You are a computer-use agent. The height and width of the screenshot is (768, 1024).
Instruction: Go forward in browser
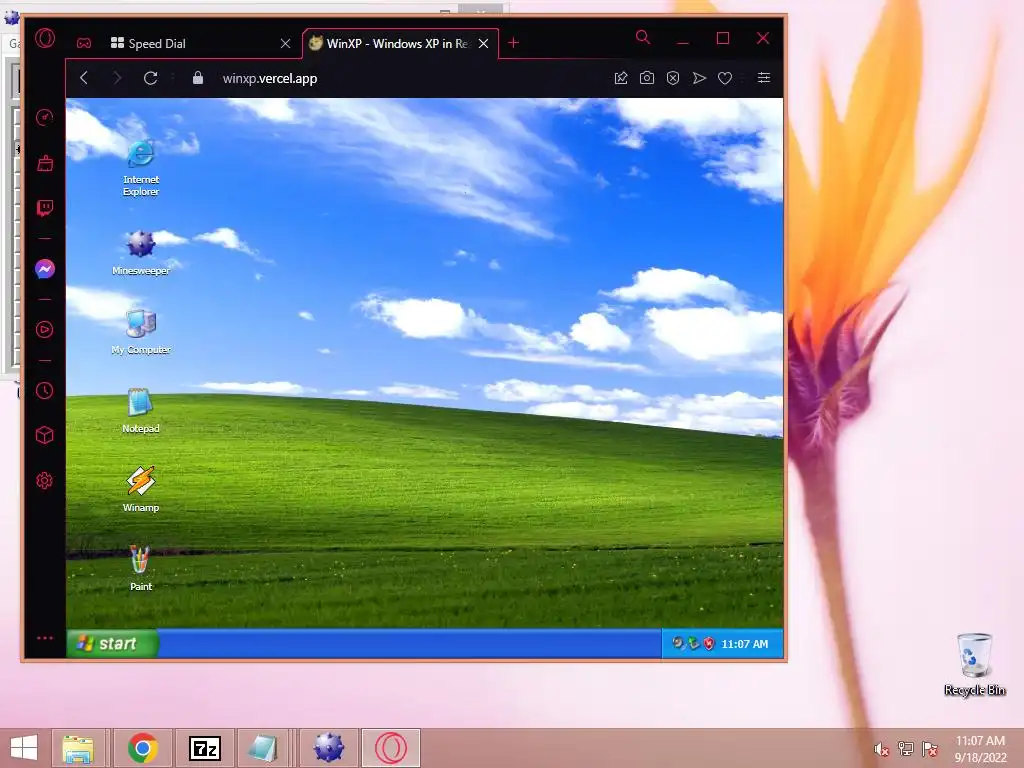(117, 78)
